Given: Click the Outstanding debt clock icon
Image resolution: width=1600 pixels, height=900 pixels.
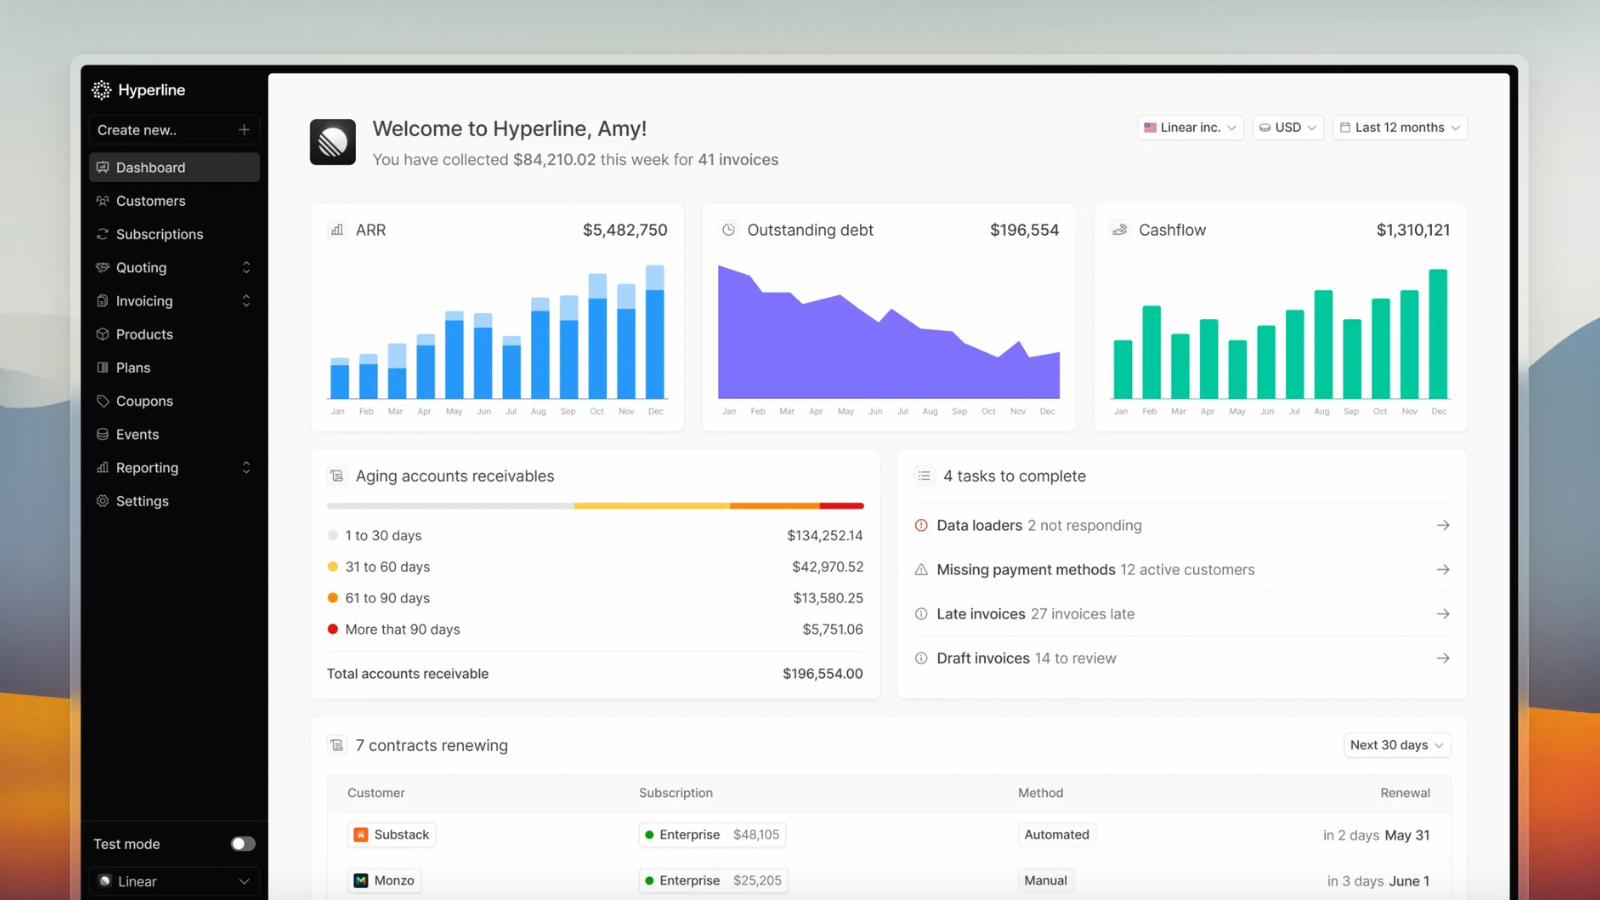Looking at the screenshot, I should coord(729,230).
